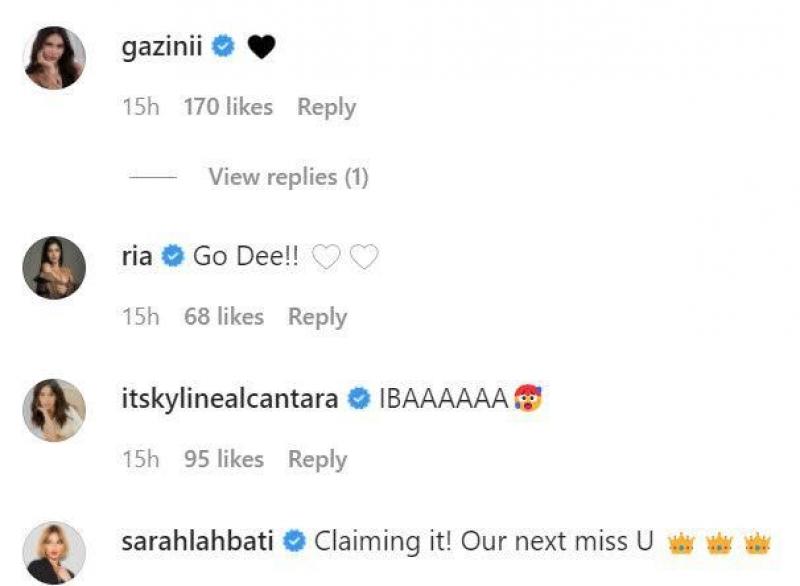Reply to ria's comment
This screenshot has height=586, width=800.
(319, 316)
